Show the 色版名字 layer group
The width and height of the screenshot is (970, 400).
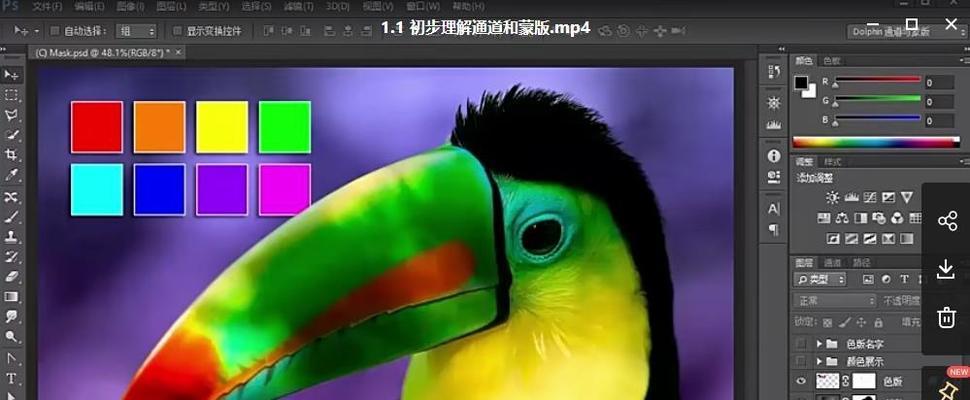[802, 343]
